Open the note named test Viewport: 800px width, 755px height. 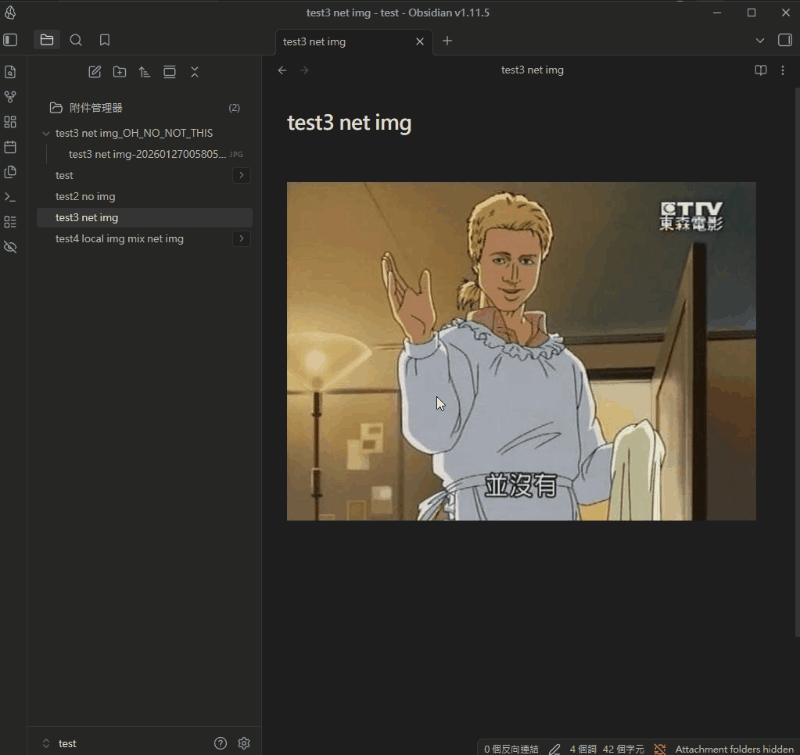64,175
